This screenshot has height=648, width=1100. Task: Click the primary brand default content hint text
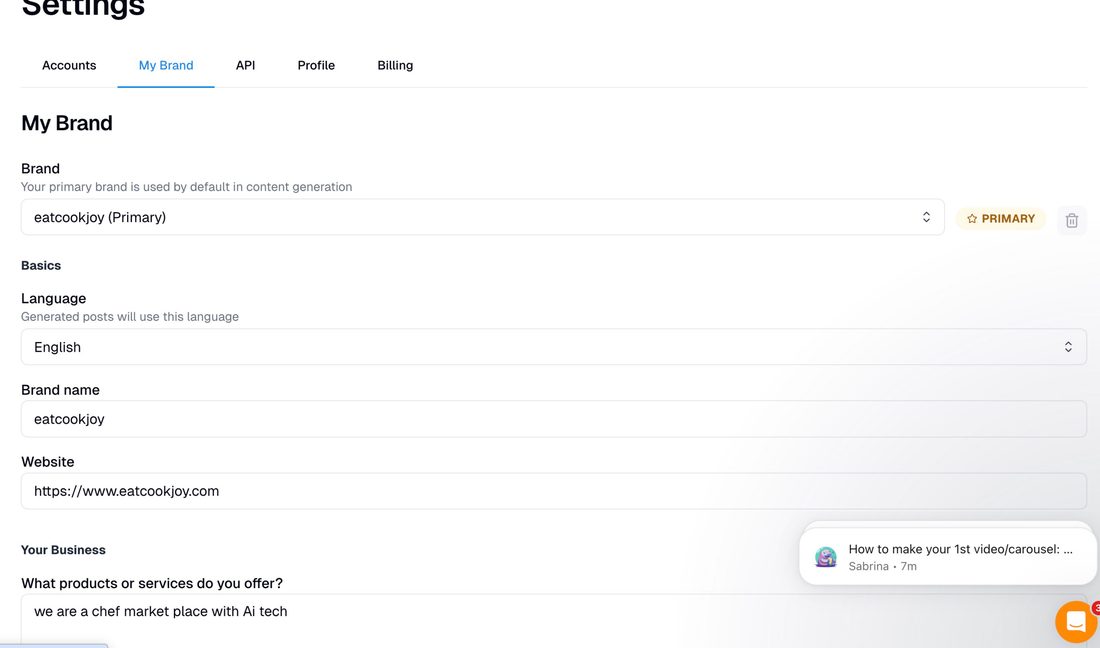(187, 187)
